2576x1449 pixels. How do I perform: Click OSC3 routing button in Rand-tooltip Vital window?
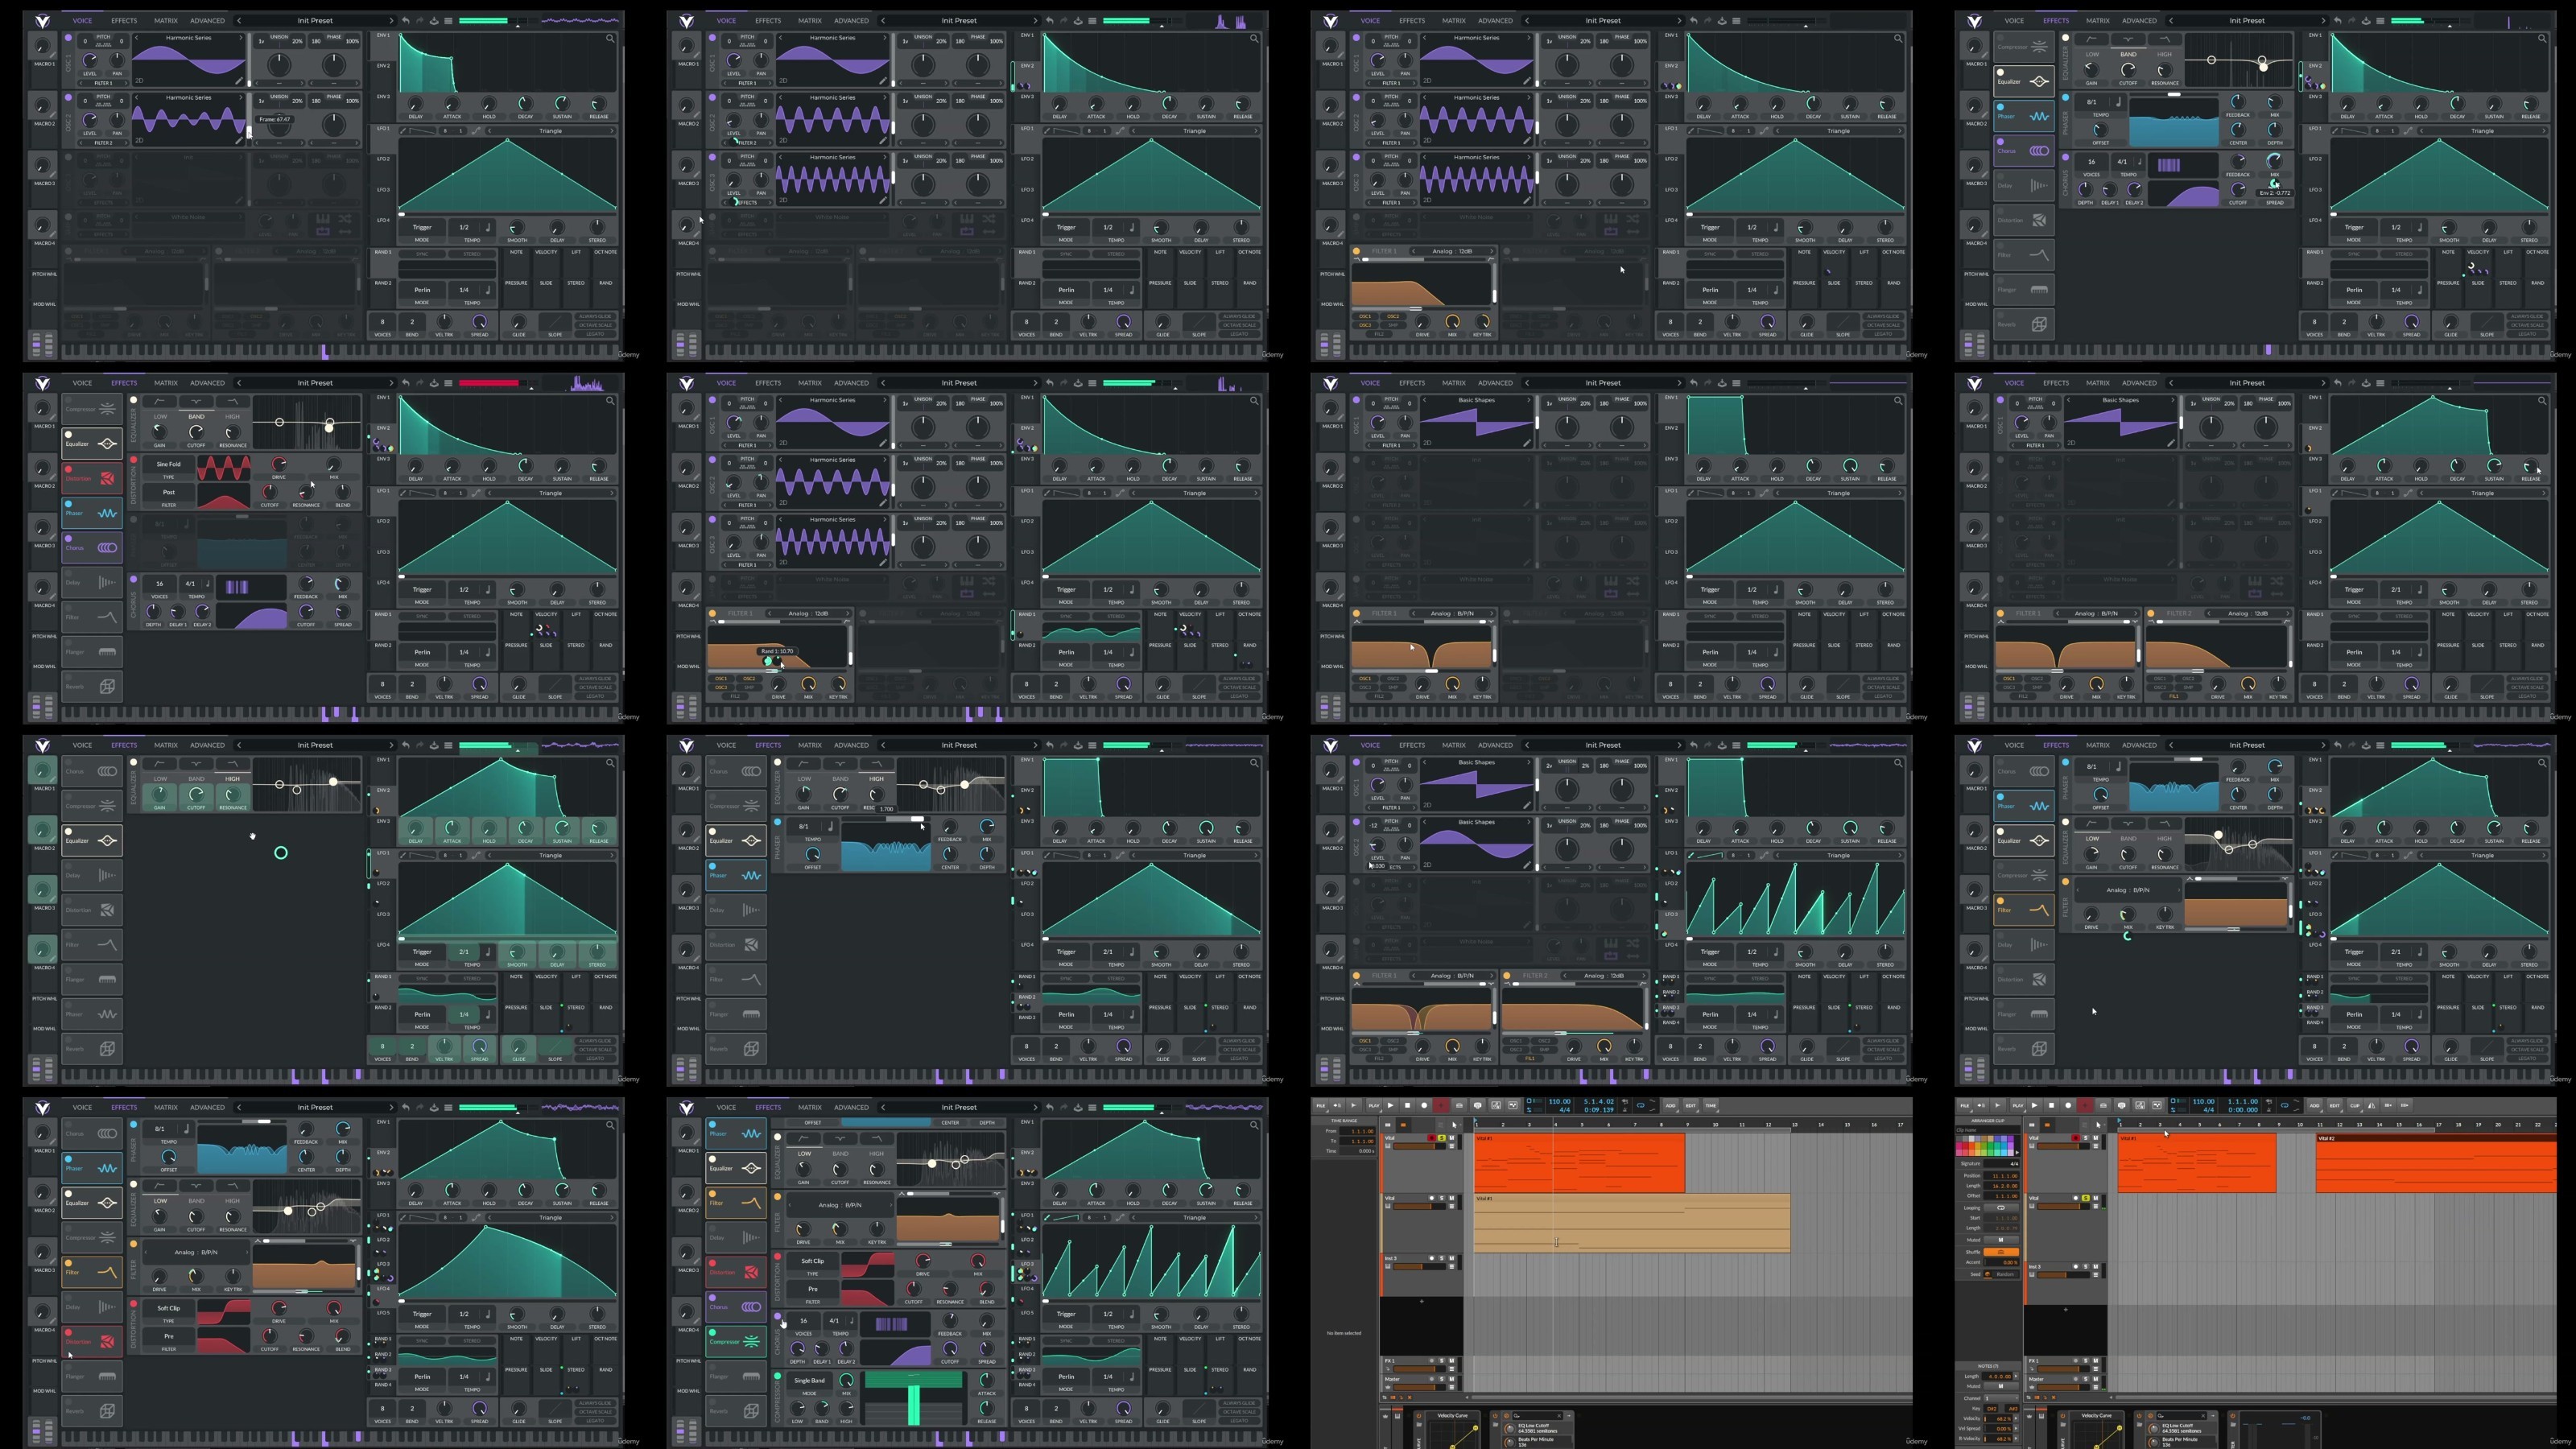click(x=722, y=687)
